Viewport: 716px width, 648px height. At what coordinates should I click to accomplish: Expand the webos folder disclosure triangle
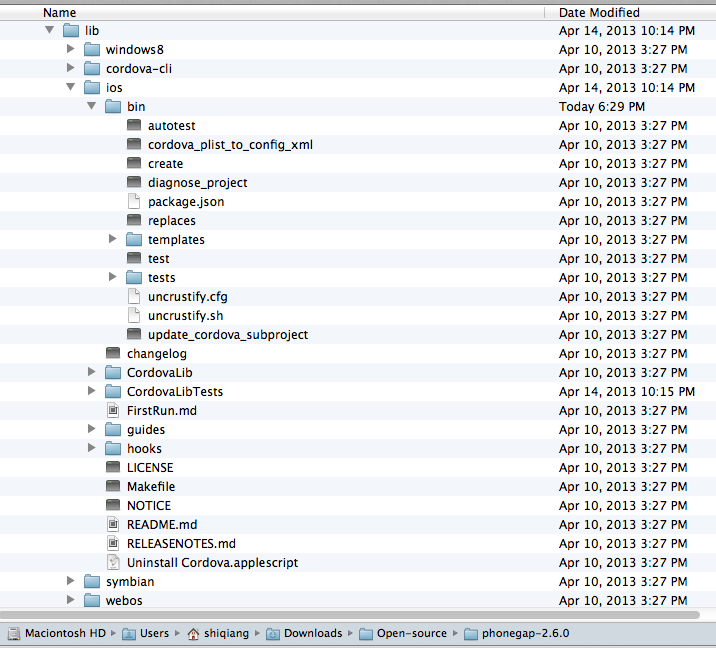70,600
